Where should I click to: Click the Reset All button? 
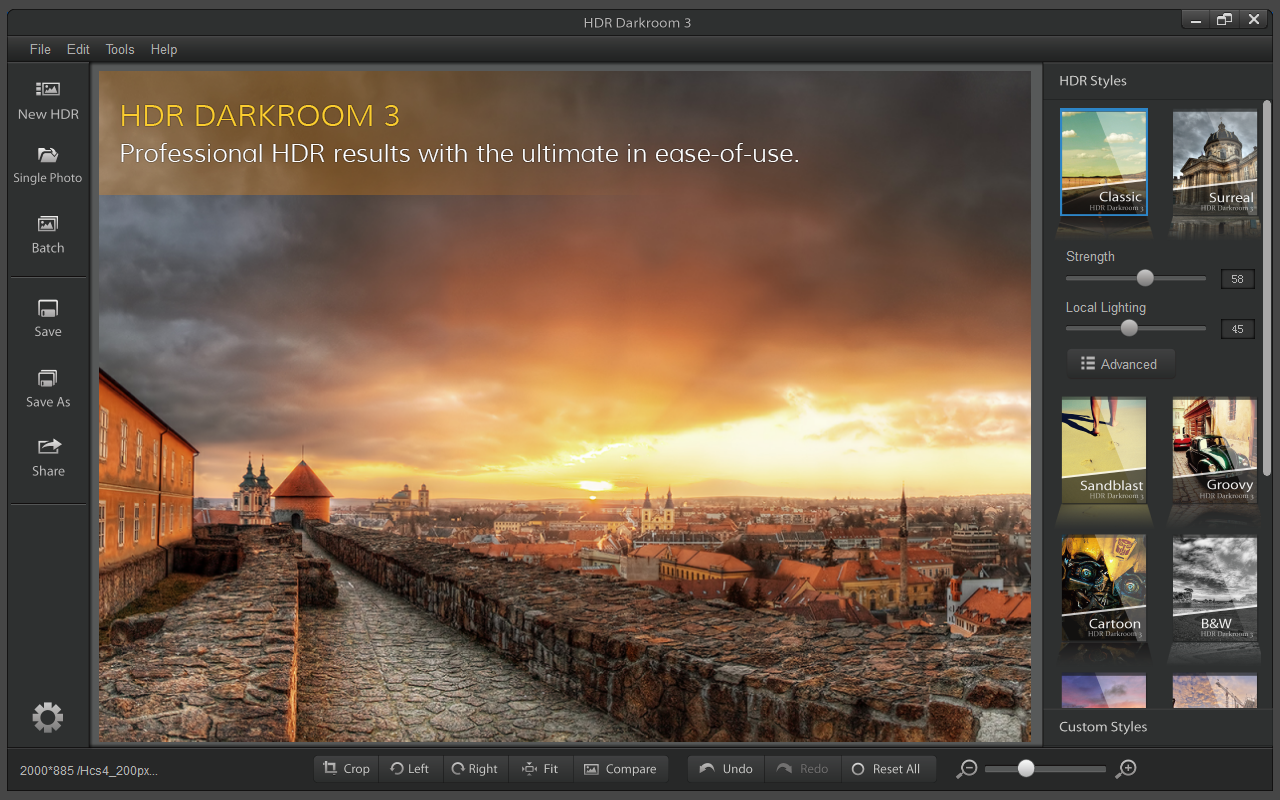(x=885, y=769)
